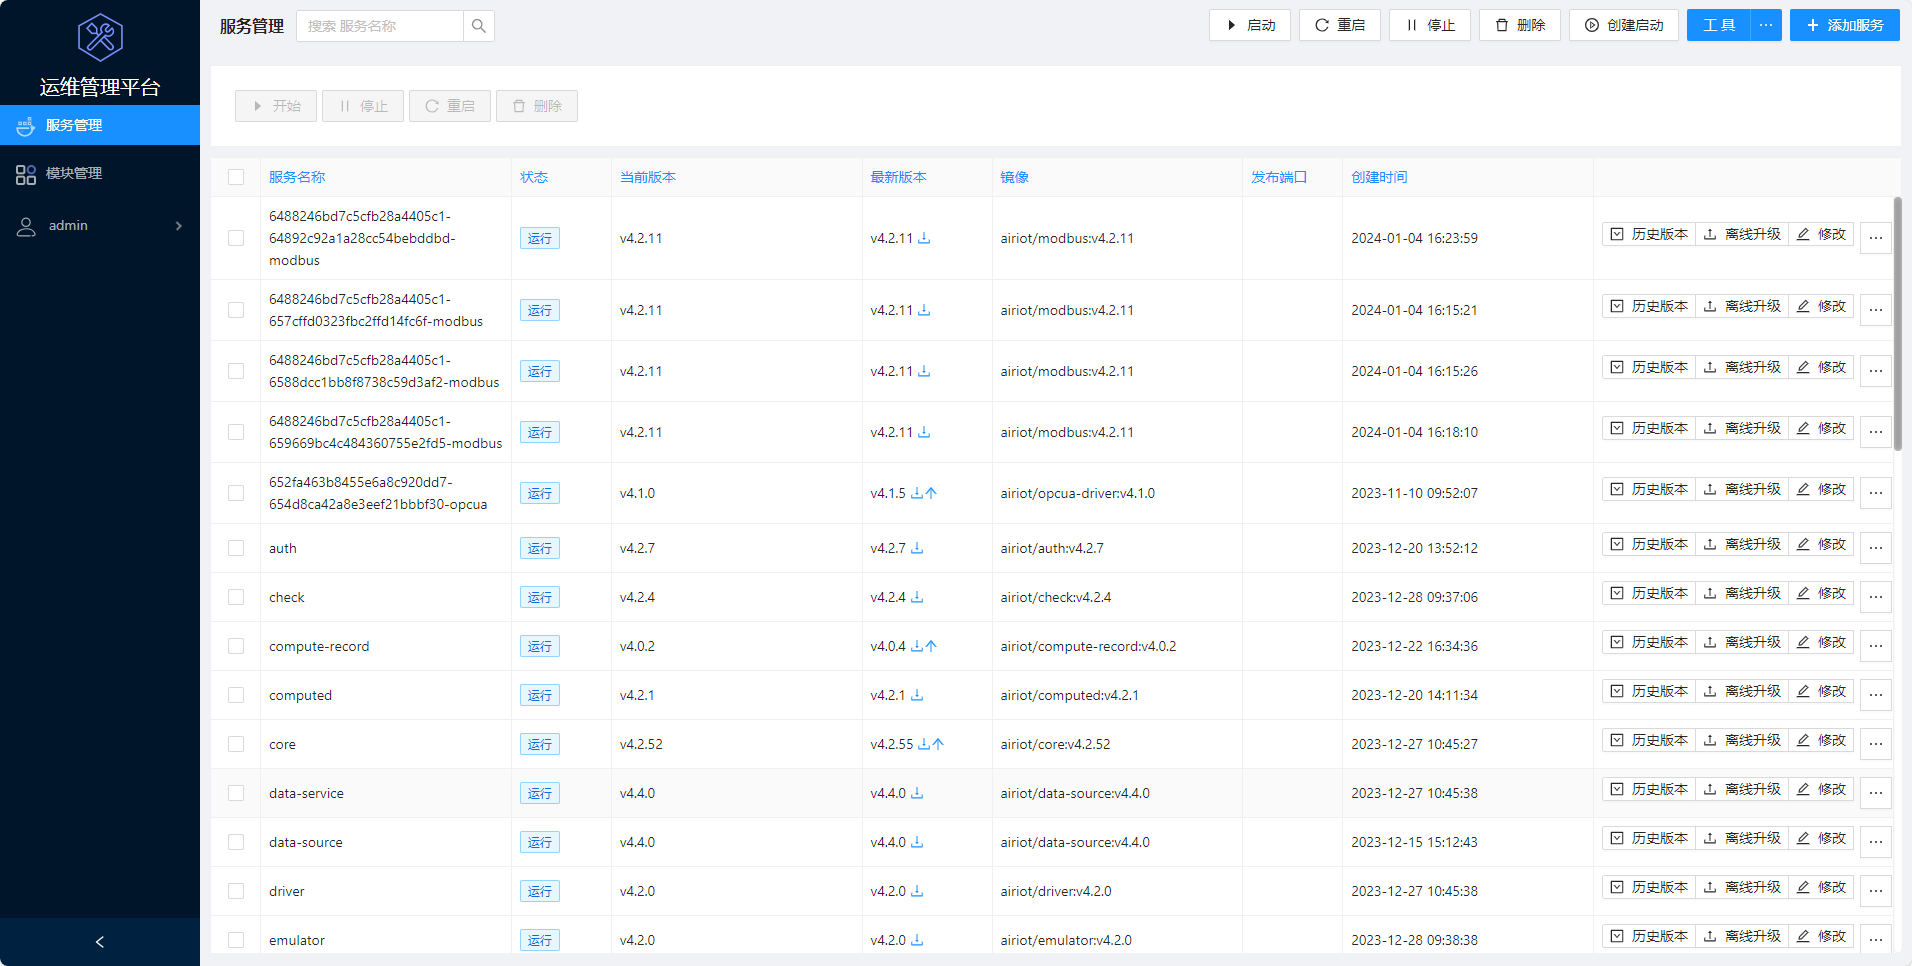1912x966 pixels.
Task: Select the core service checkbox
Action: (x=236, y=744)
